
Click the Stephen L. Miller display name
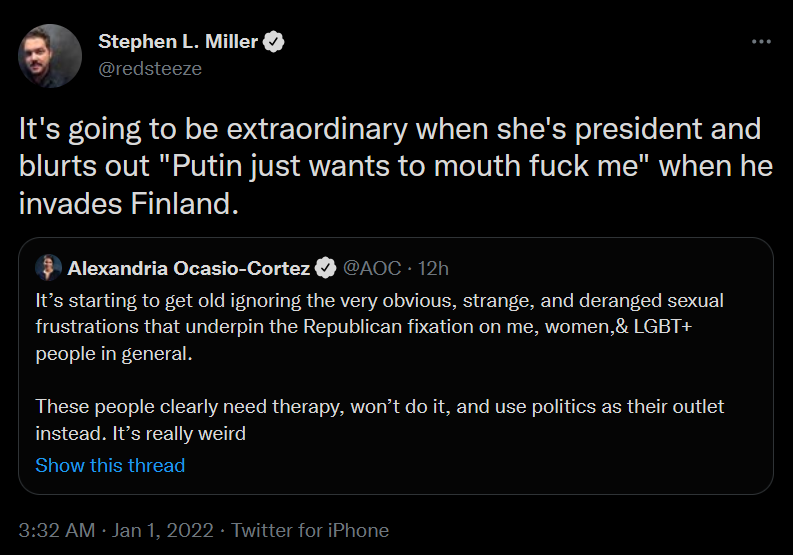click(178, 42)
